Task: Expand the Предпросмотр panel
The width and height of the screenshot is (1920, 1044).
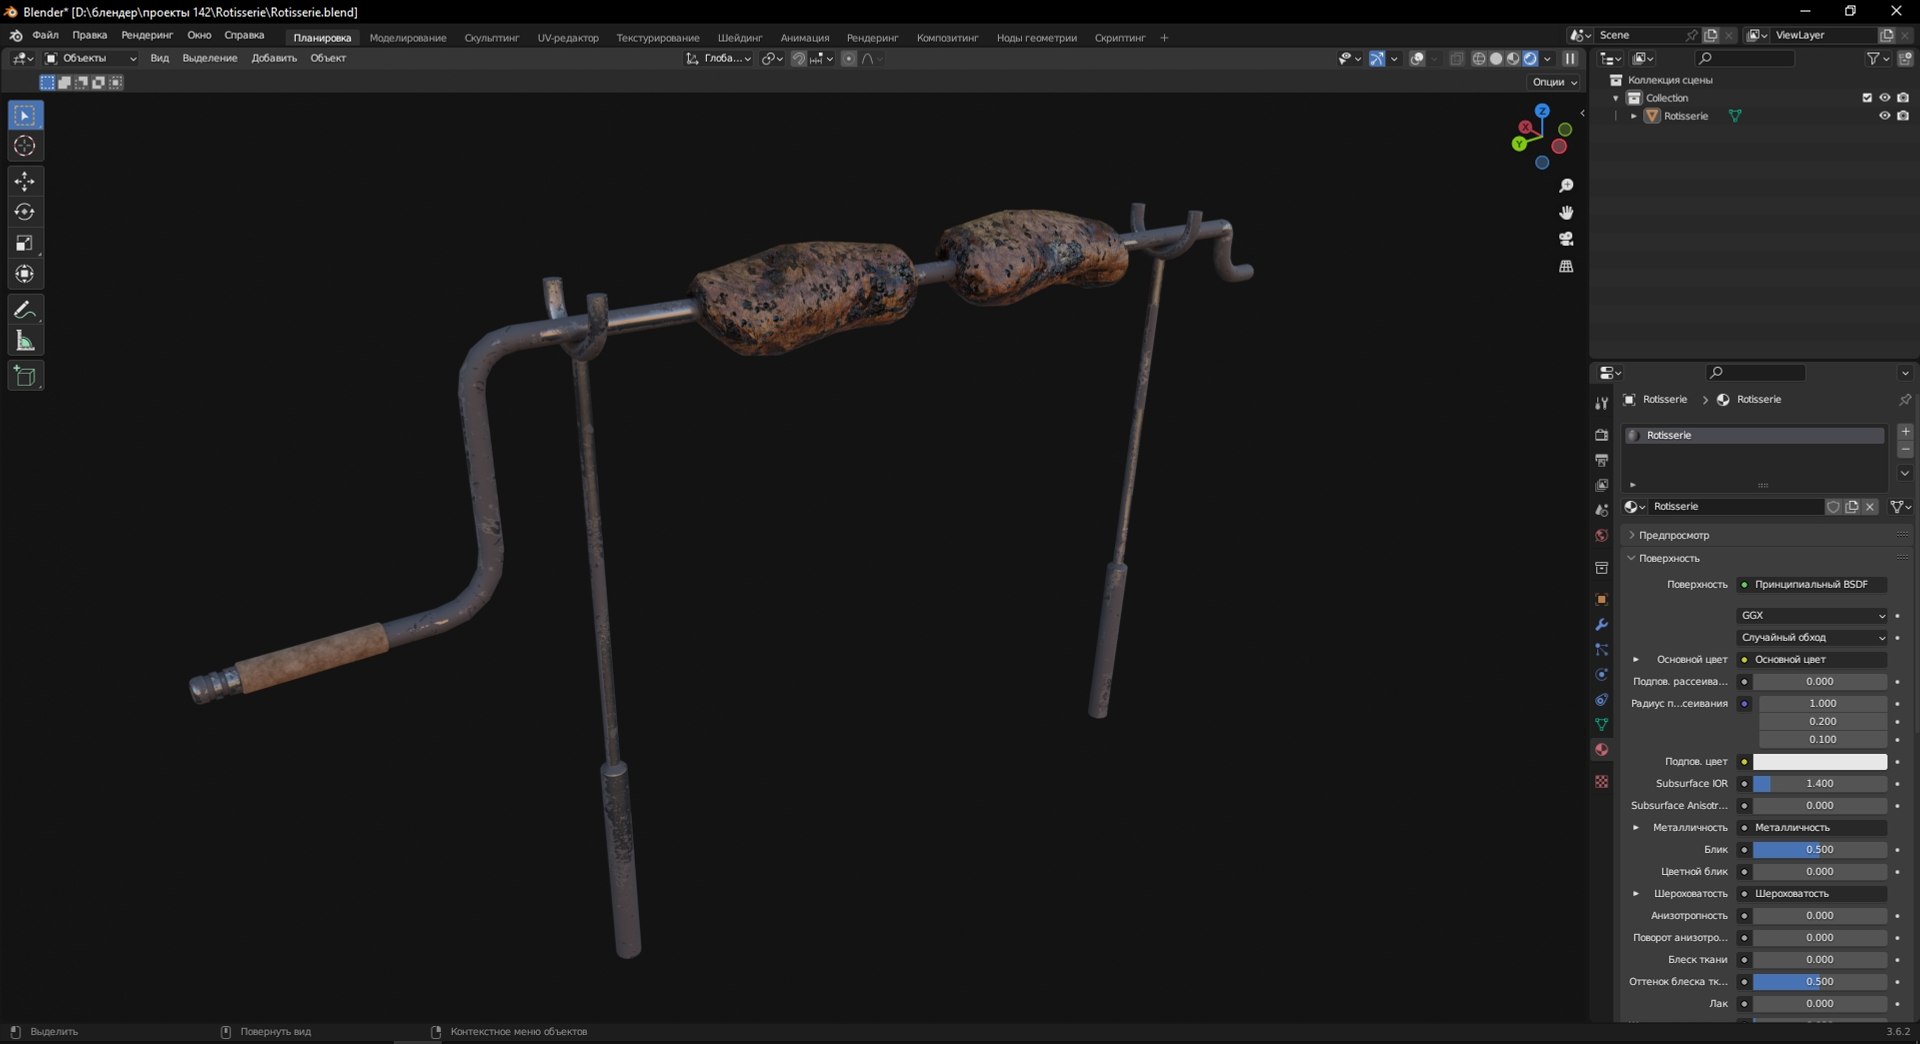Action: click(x=1674, y=536)
